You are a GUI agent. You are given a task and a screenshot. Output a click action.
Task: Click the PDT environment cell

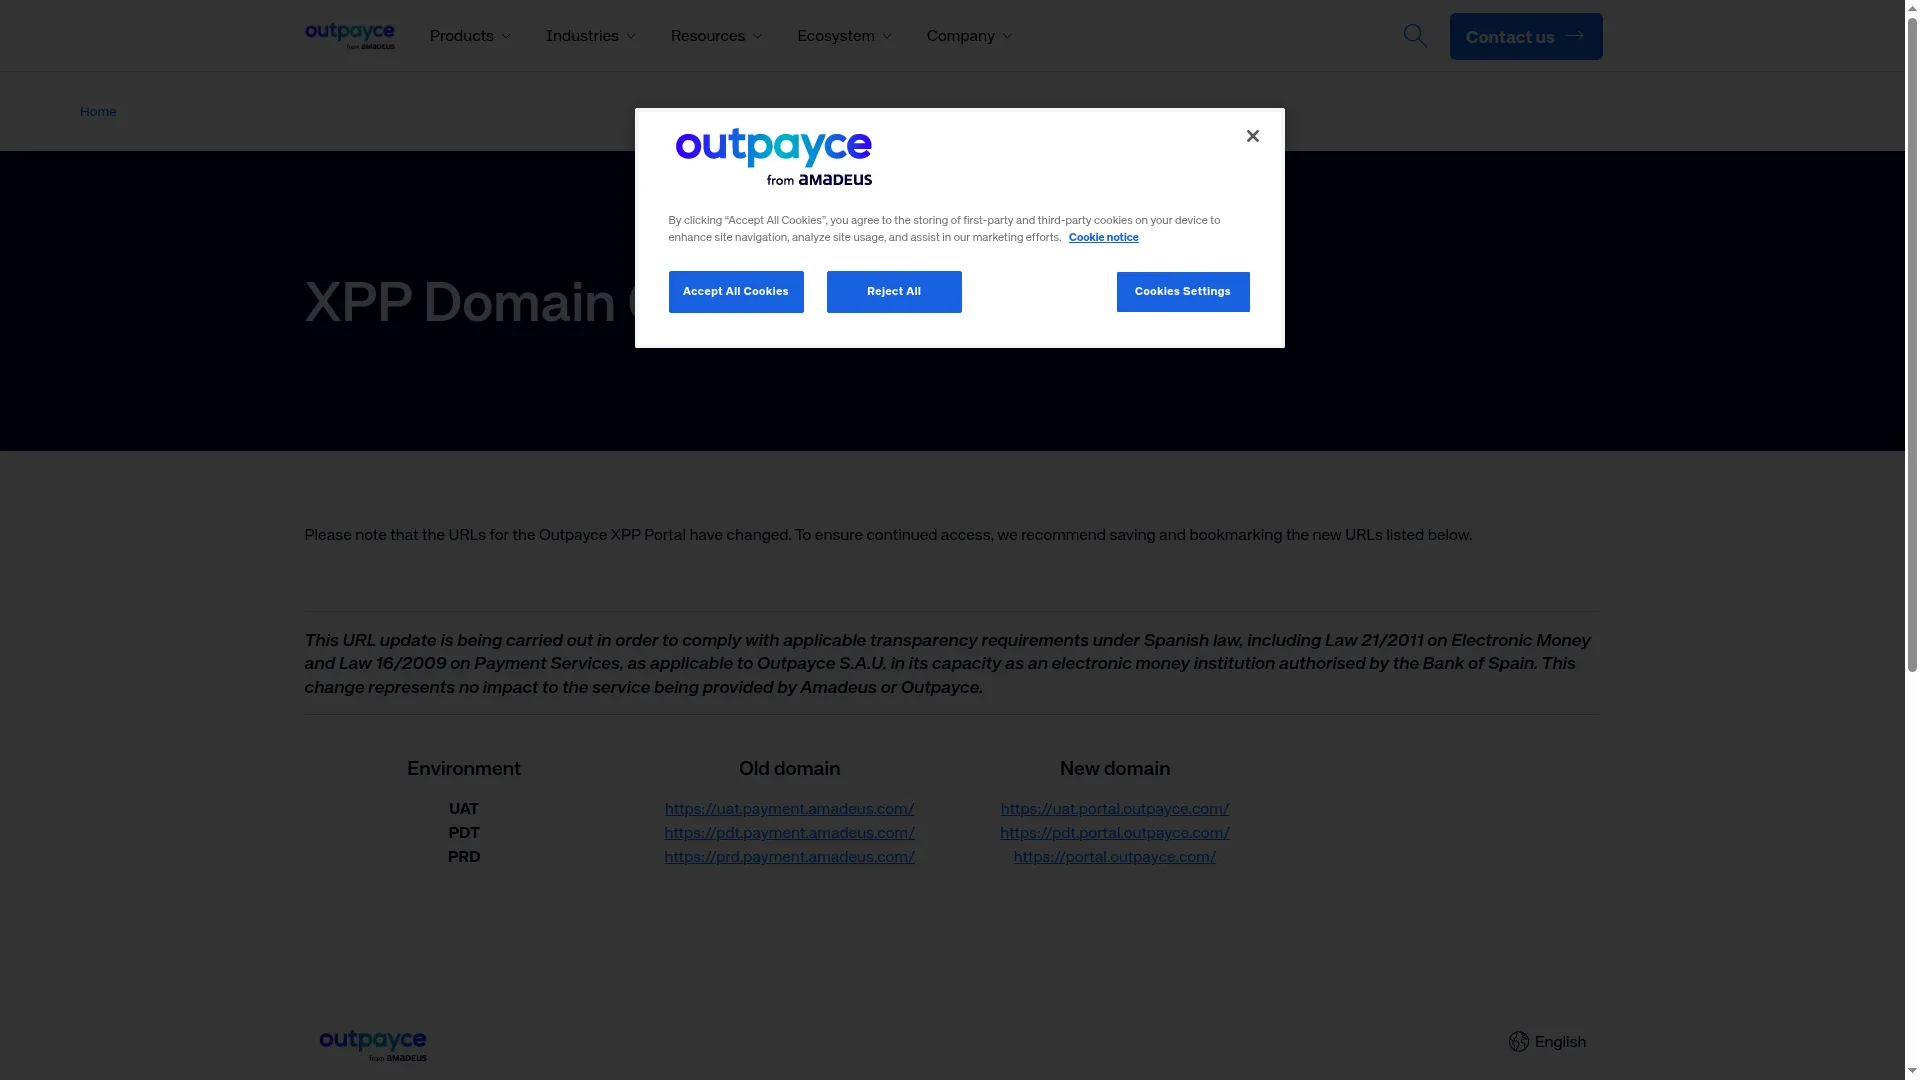464,833
